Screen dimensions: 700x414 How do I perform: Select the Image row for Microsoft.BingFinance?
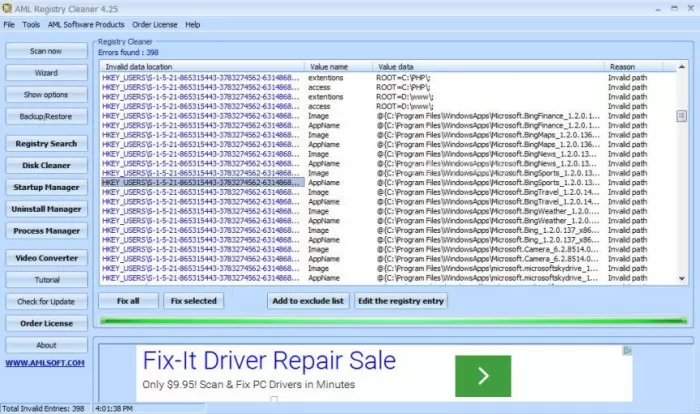pyautogui.click(x=388, y=116)
